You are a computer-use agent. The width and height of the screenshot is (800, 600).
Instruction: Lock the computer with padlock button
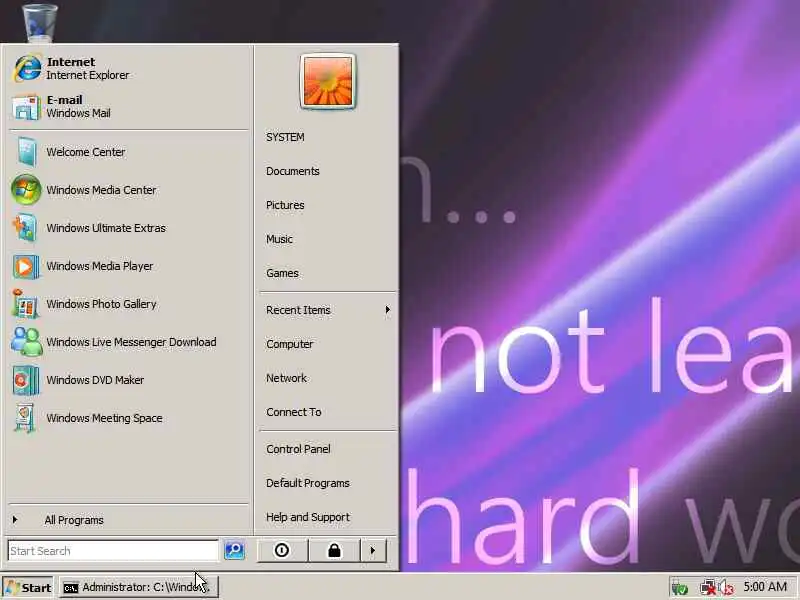(x=334, y=551)
